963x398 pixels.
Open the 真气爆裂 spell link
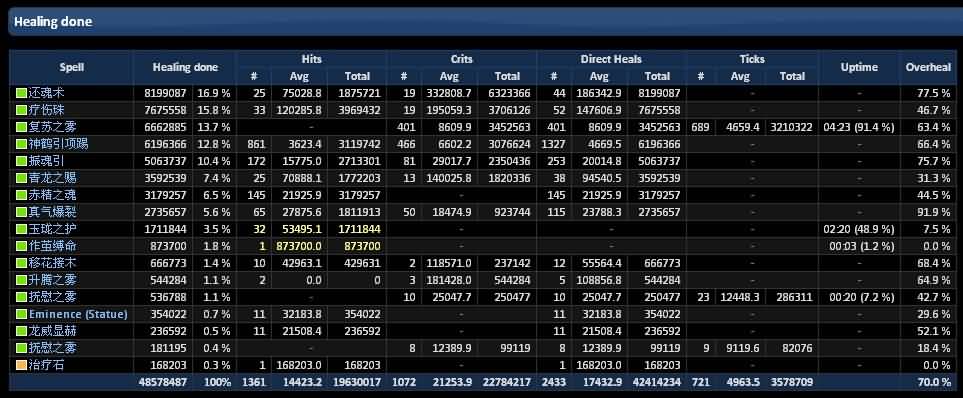[52, 212]
